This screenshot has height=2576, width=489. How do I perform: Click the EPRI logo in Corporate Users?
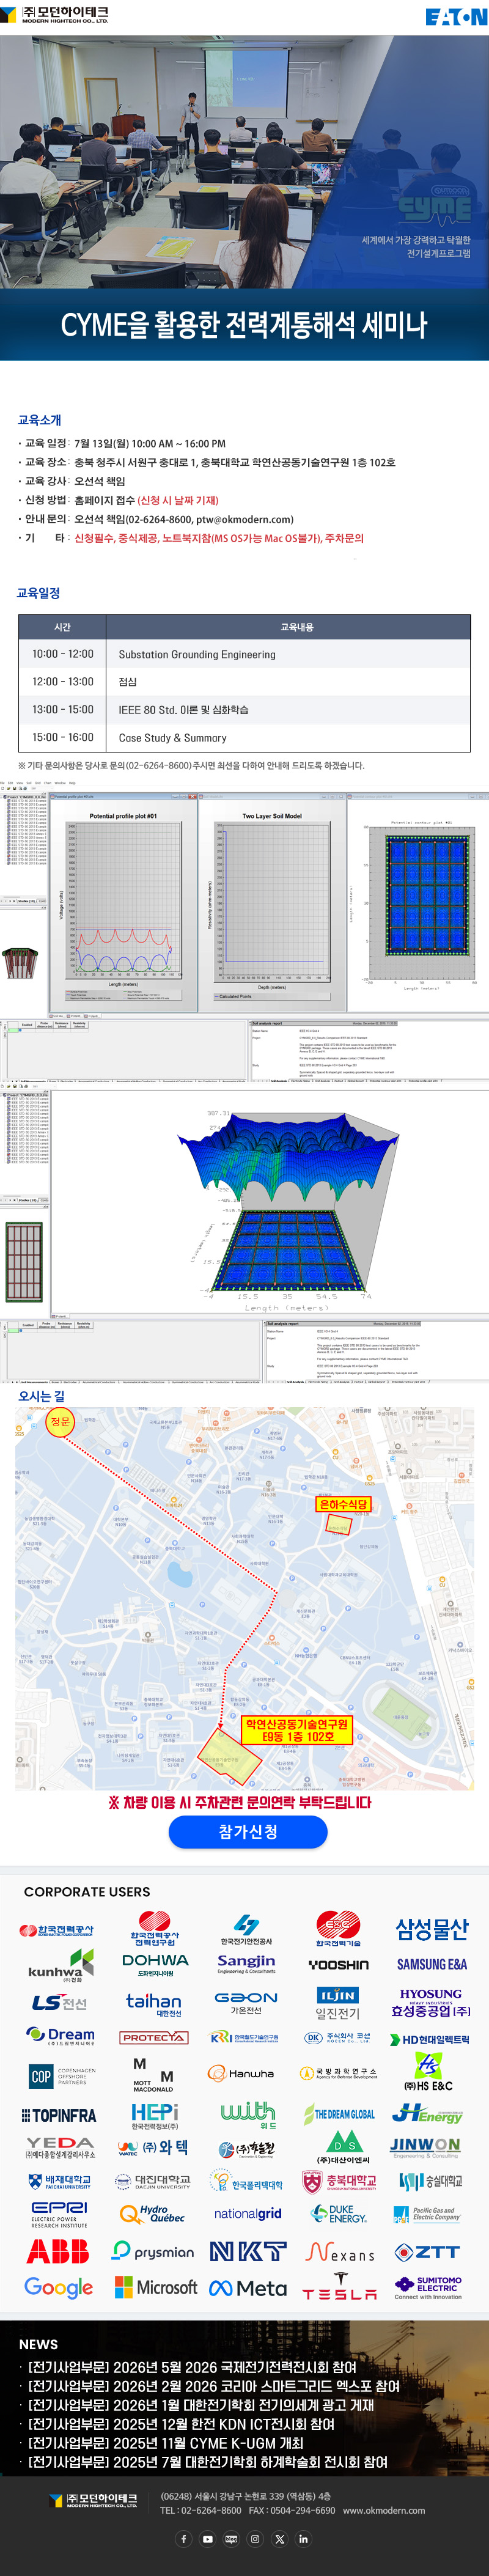click(59, 2214)
